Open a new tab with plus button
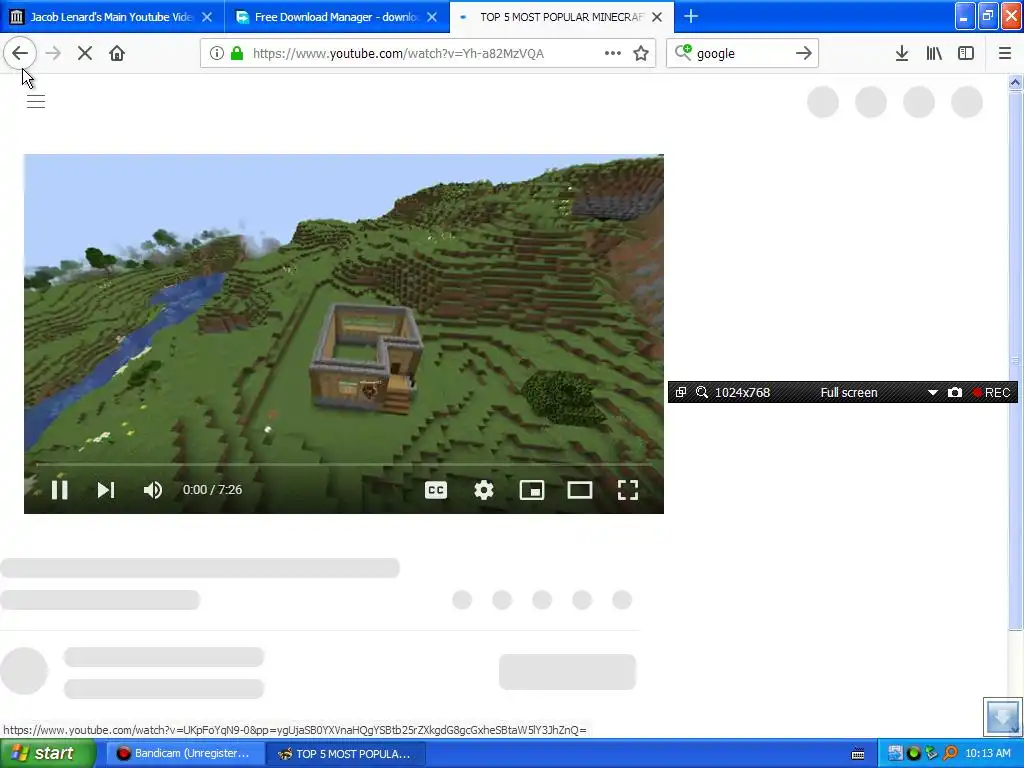The image size is (1024, 768). click(x=691, y=16)
